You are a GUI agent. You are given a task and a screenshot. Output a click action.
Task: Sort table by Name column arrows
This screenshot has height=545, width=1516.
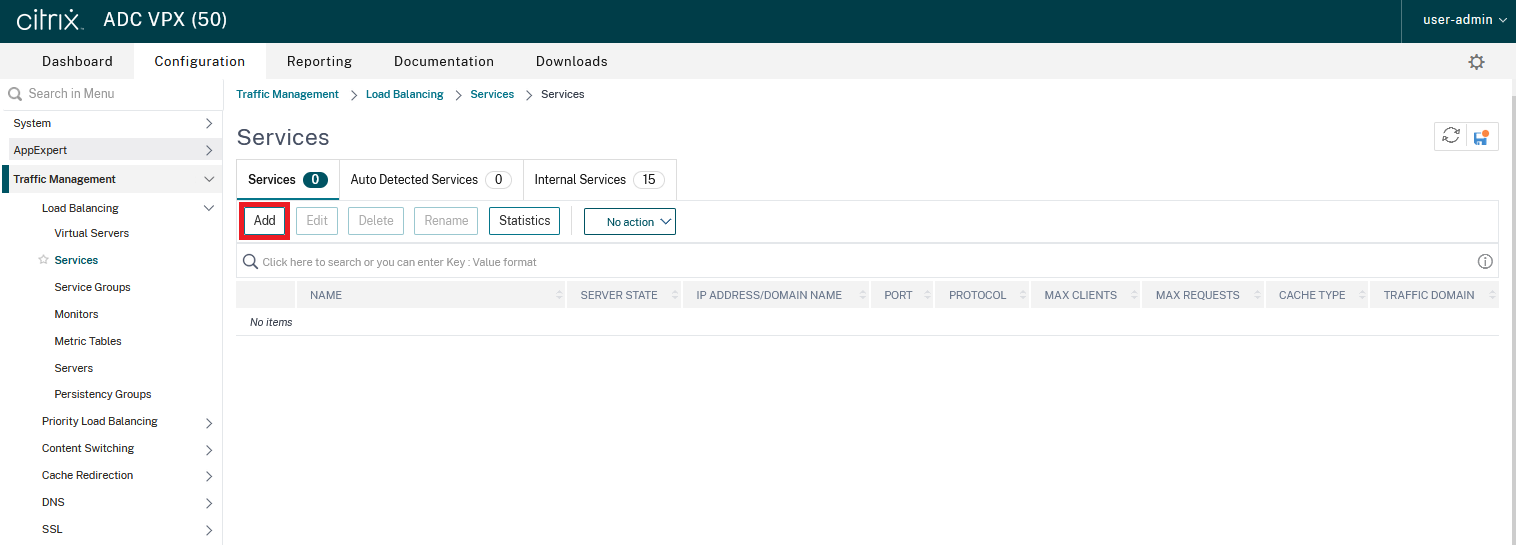coord(559,296)
